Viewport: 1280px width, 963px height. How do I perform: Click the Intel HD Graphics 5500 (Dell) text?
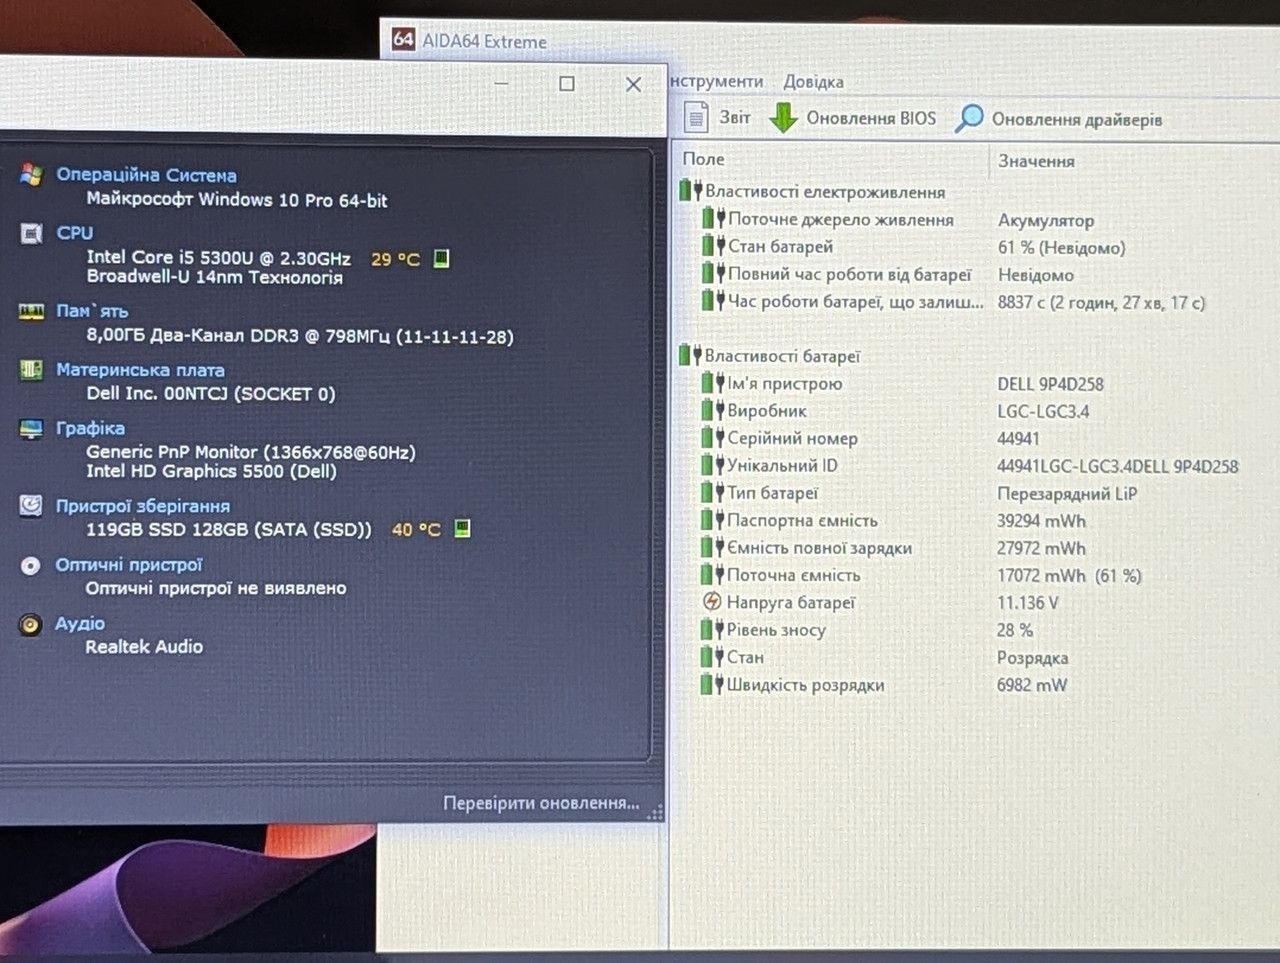(211, 471)
